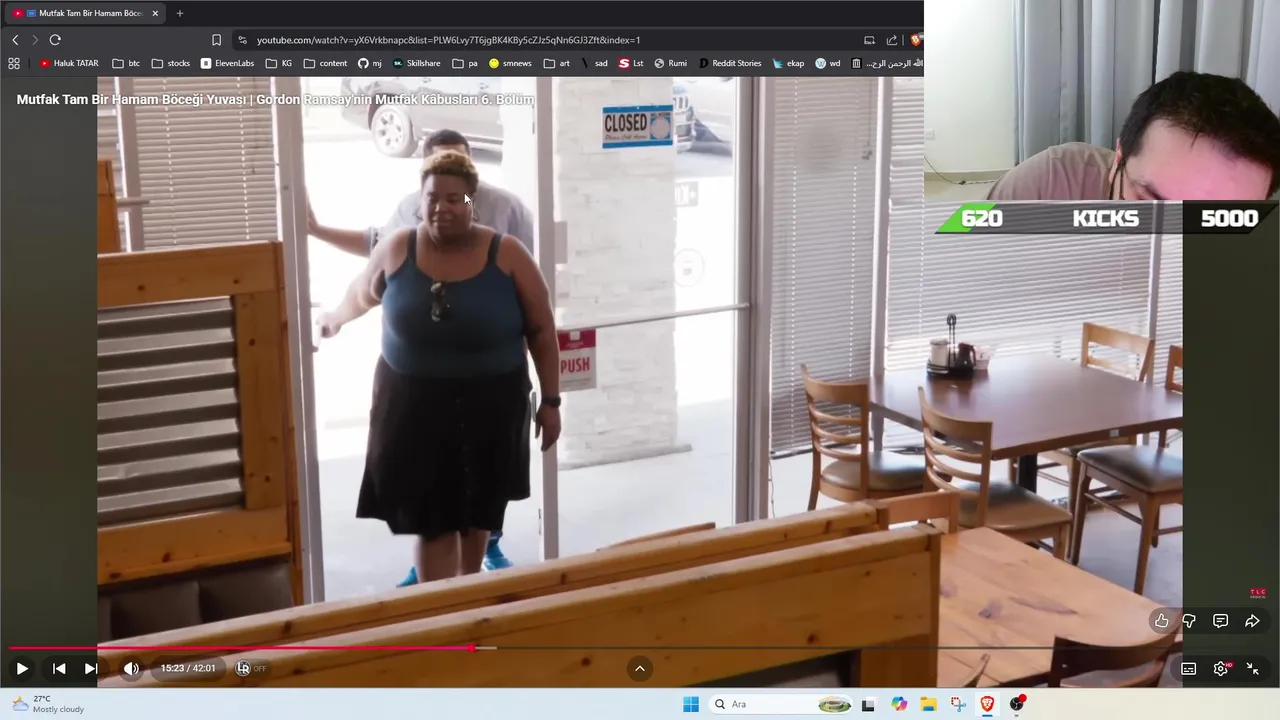1280x720 pixels.
Task: Toggle subtitles/closed captions
Action: coord(1188,669)
